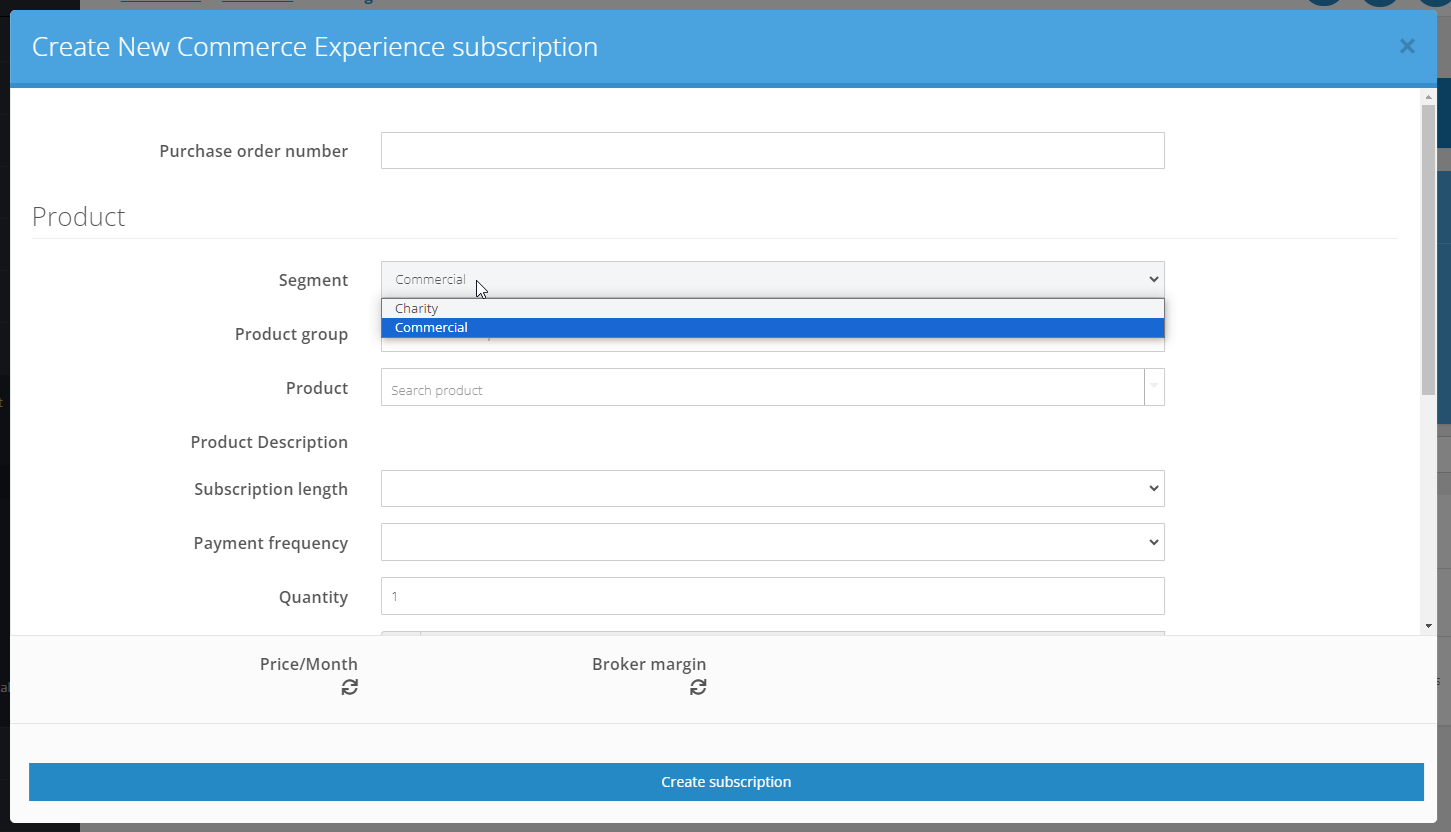This screenshot has width=1451, height=832.
Task: Expand the Product search dropdown arrow
Action: click(x=1154, y=388)
